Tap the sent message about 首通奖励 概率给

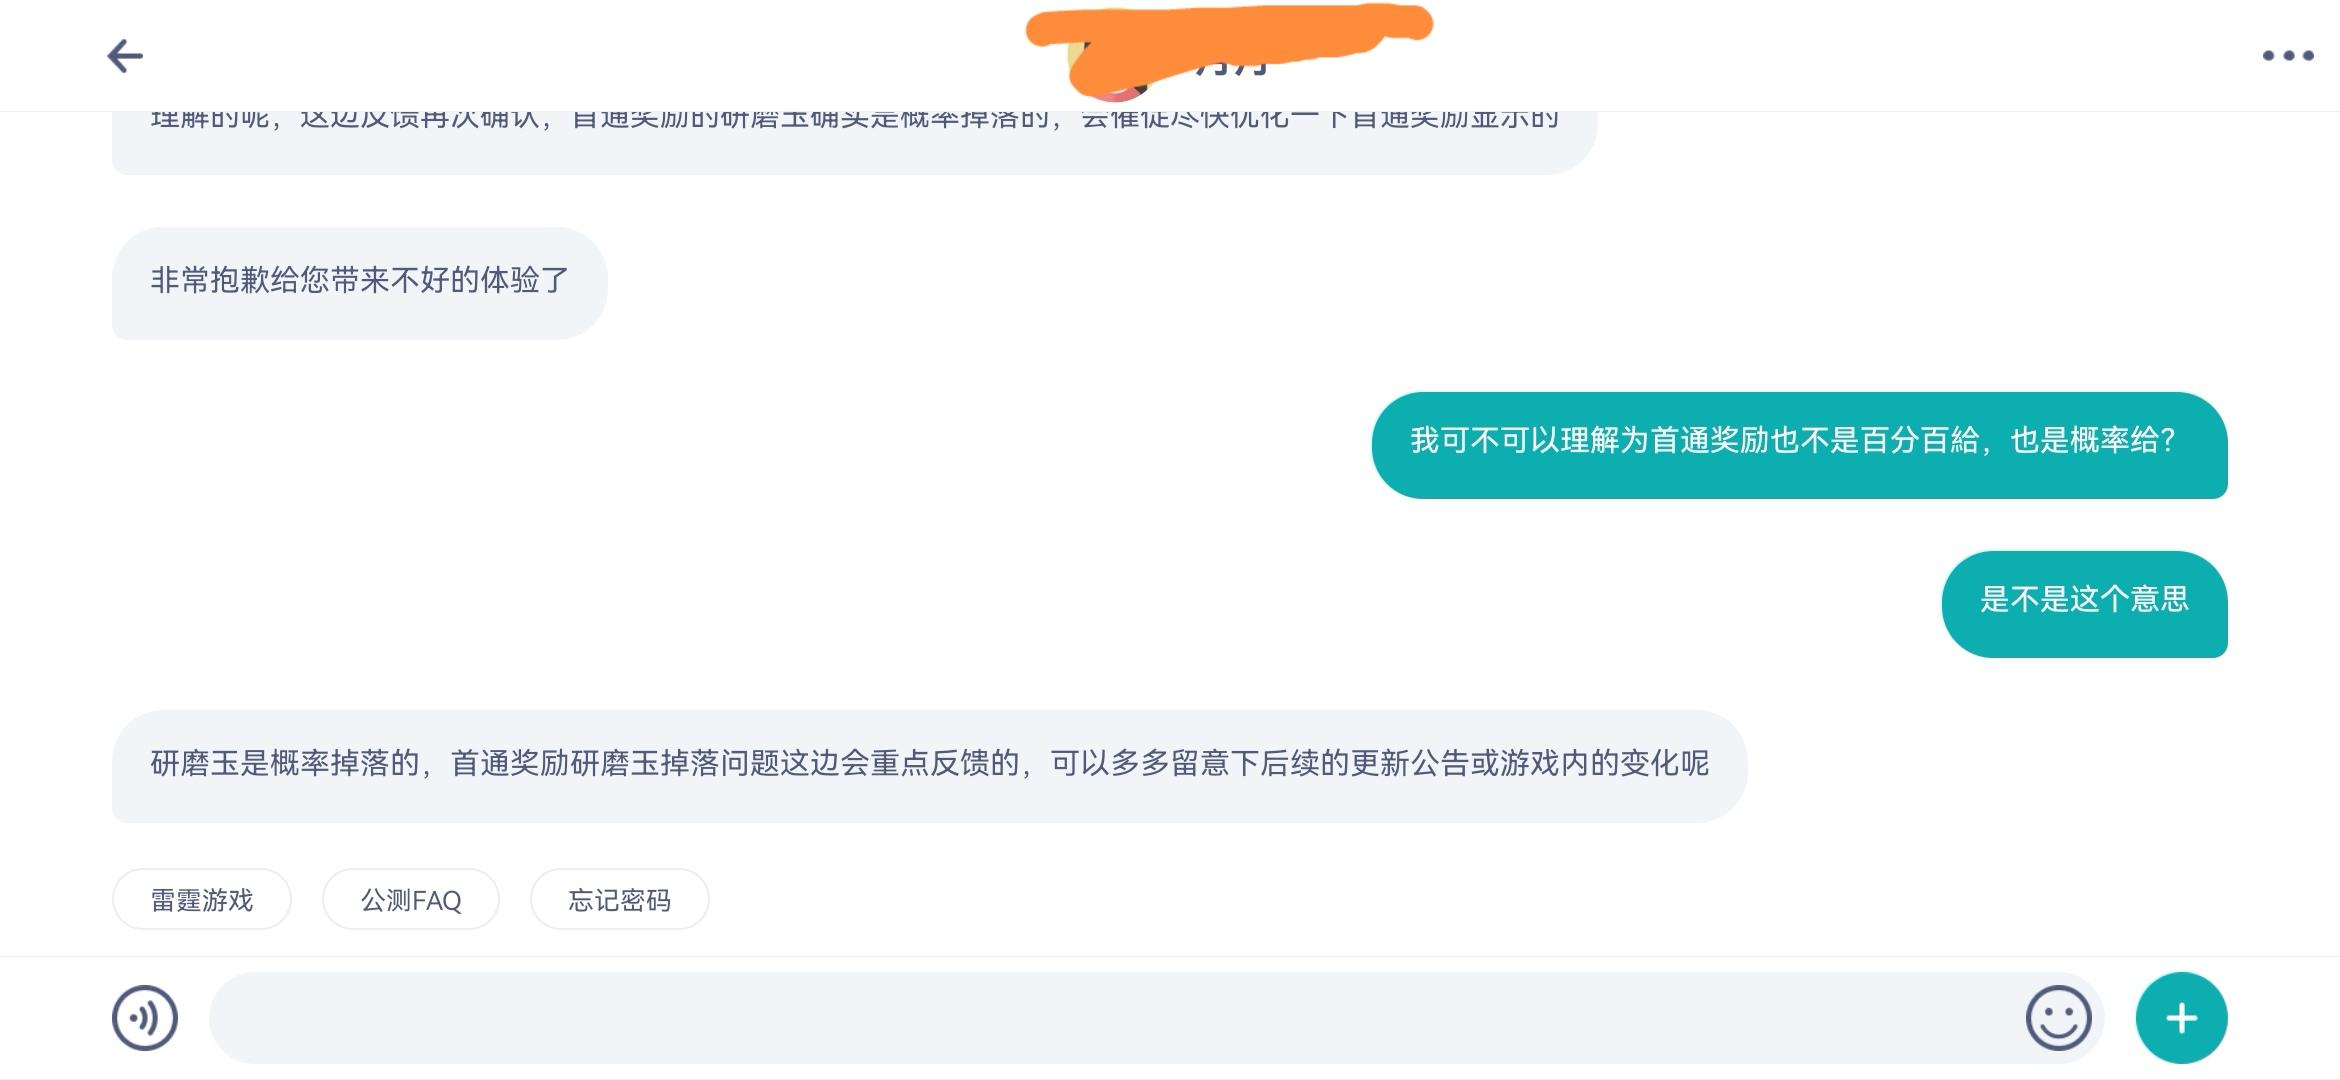coord(1800,445)
